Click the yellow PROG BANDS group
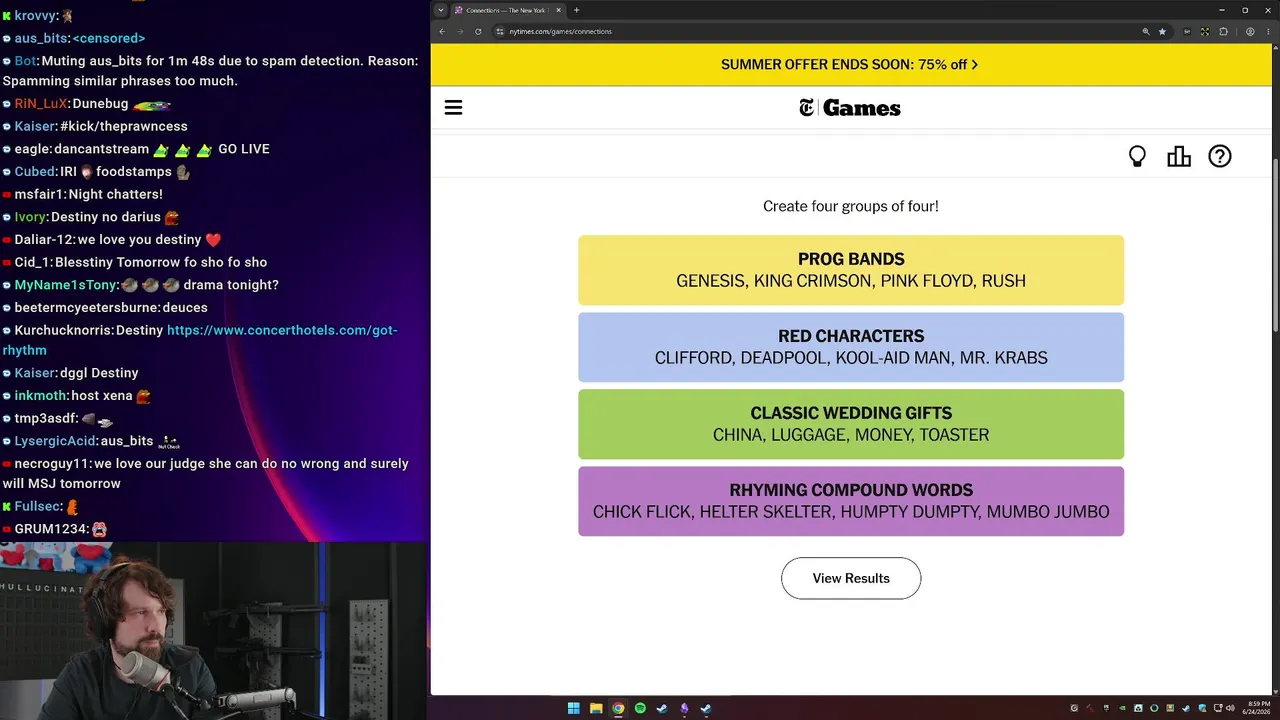 coord(851,270)
